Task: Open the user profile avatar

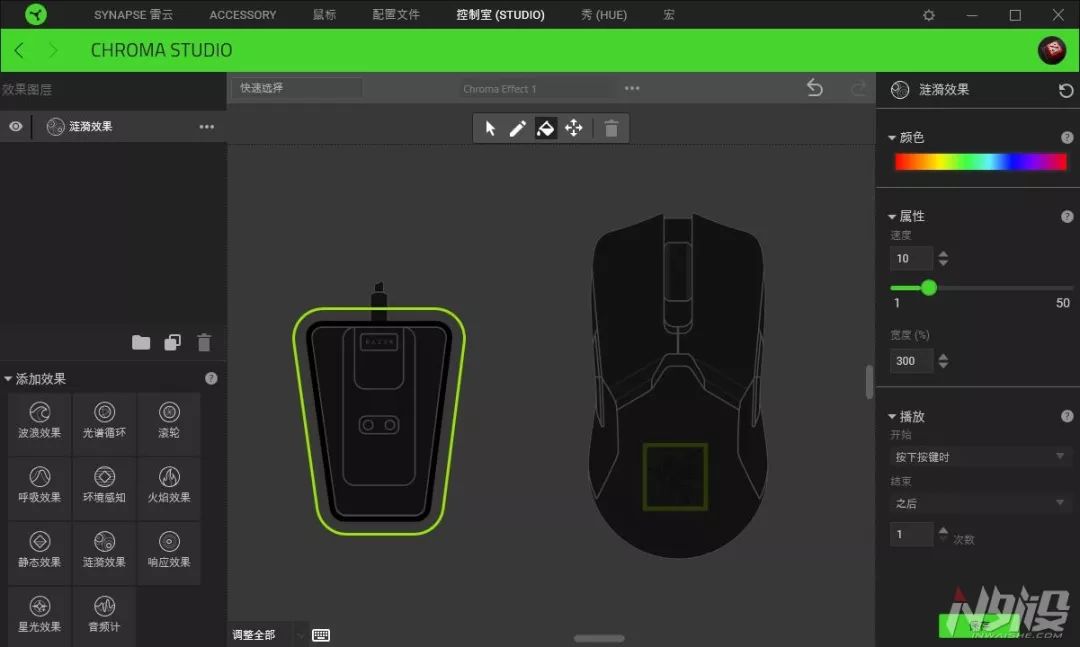Action: (x=1052, y=50)
